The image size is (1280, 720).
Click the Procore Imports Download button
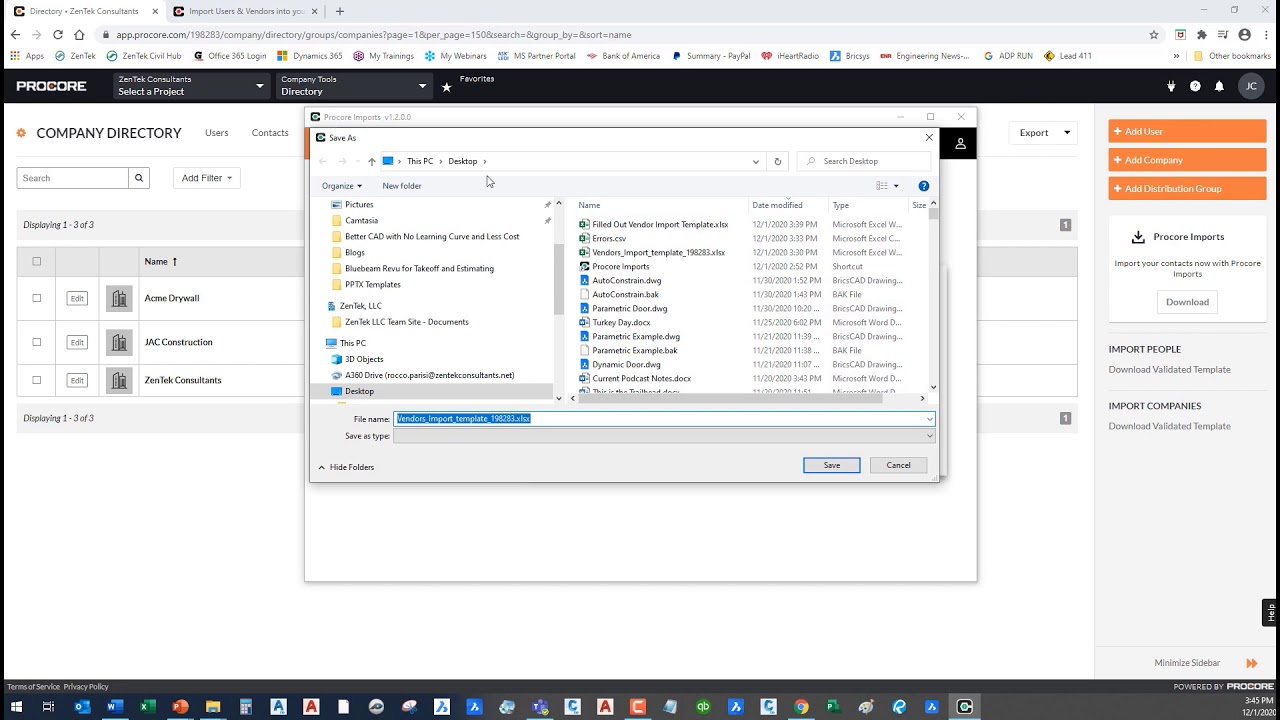point(1187,302)
